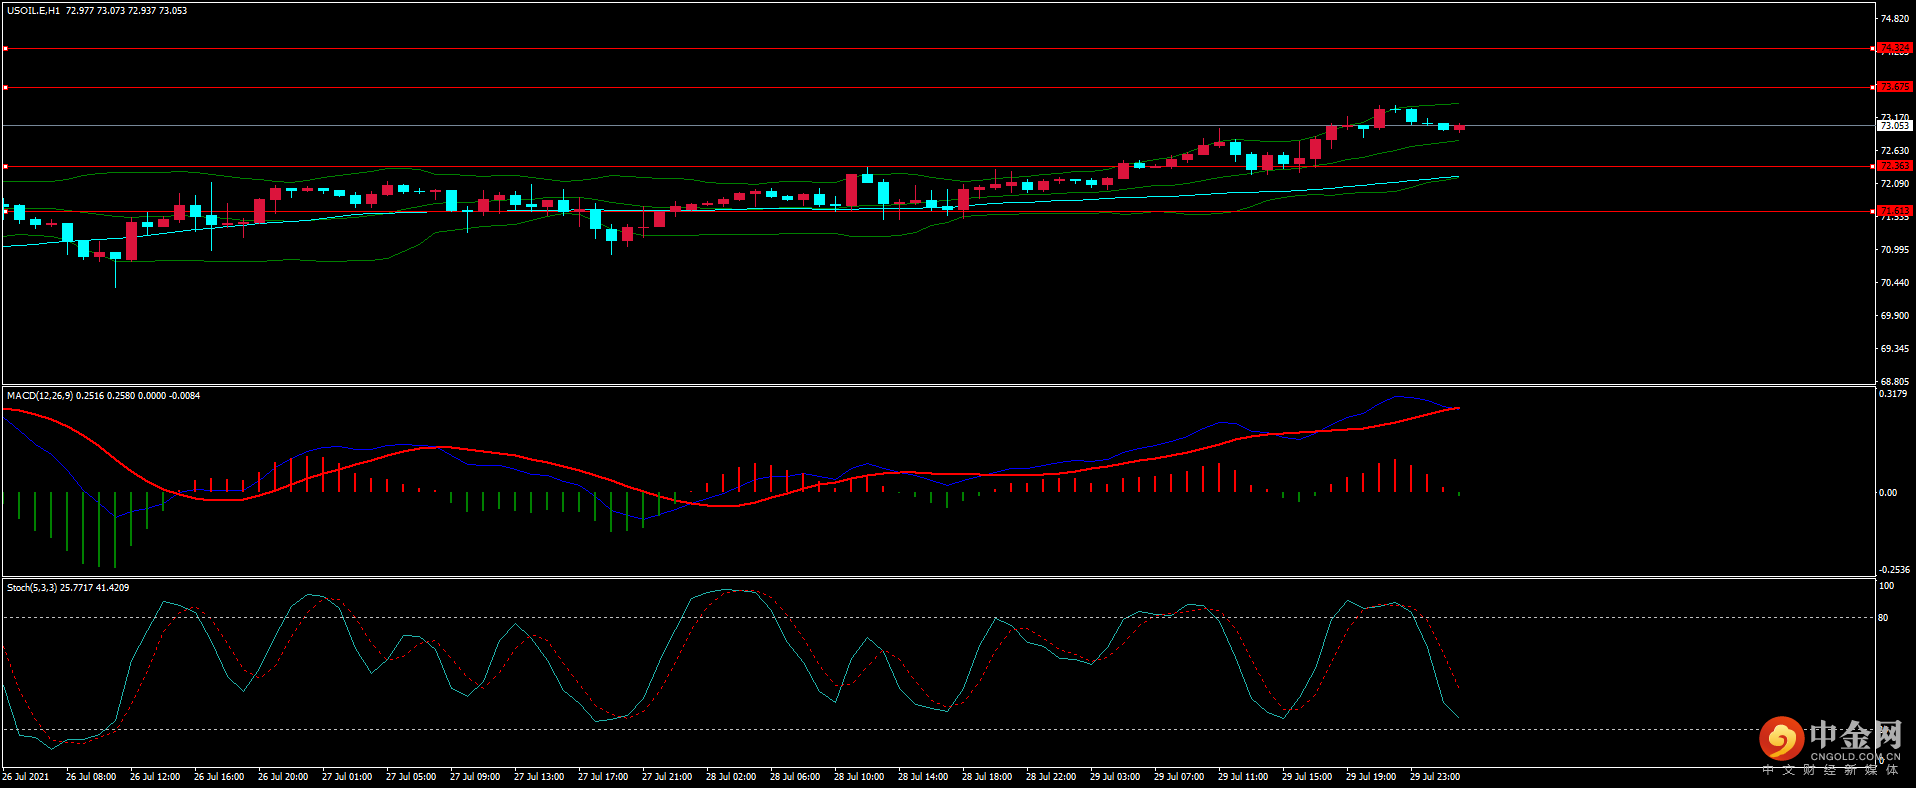Click the 29 Jul 23:00 time label

pos(1434,777)
